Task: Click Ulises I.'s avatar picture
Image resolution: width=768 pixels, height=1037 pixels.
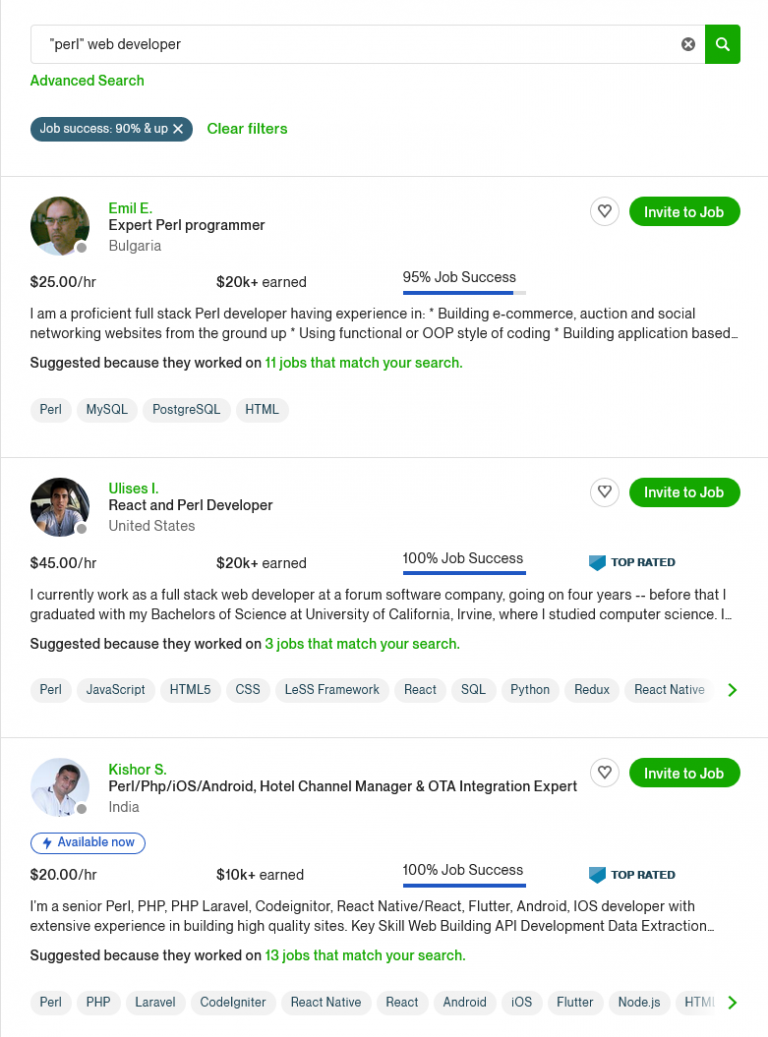Action: [60, 507]
